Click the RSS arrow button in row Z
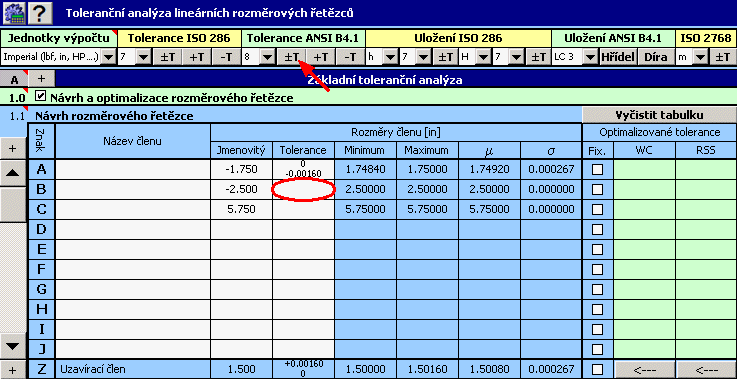This screenshot has width=737, height=379. (706, 370)
